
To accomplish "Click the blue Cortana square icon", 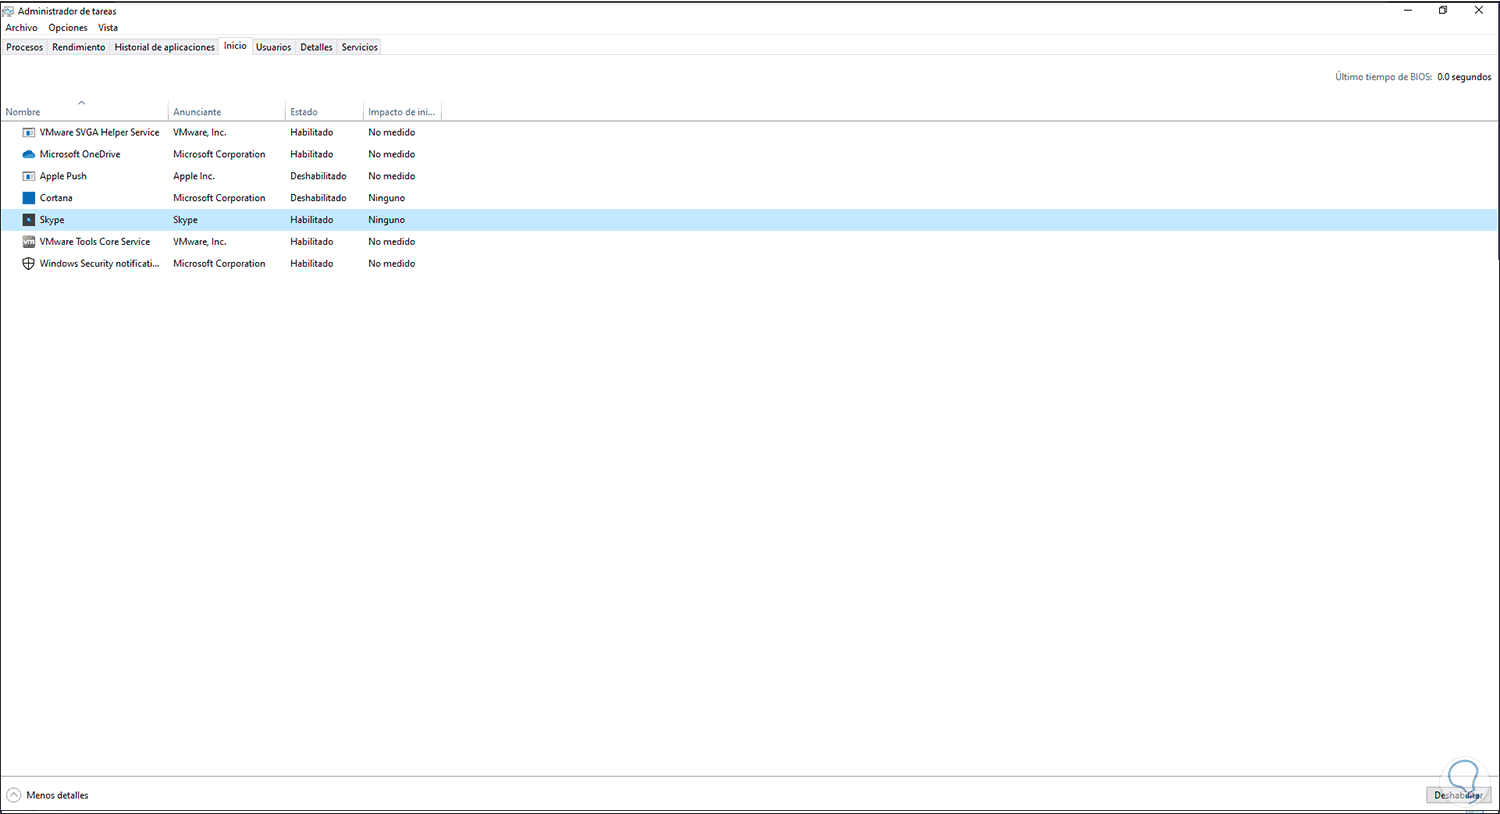I will click(29, 198).
